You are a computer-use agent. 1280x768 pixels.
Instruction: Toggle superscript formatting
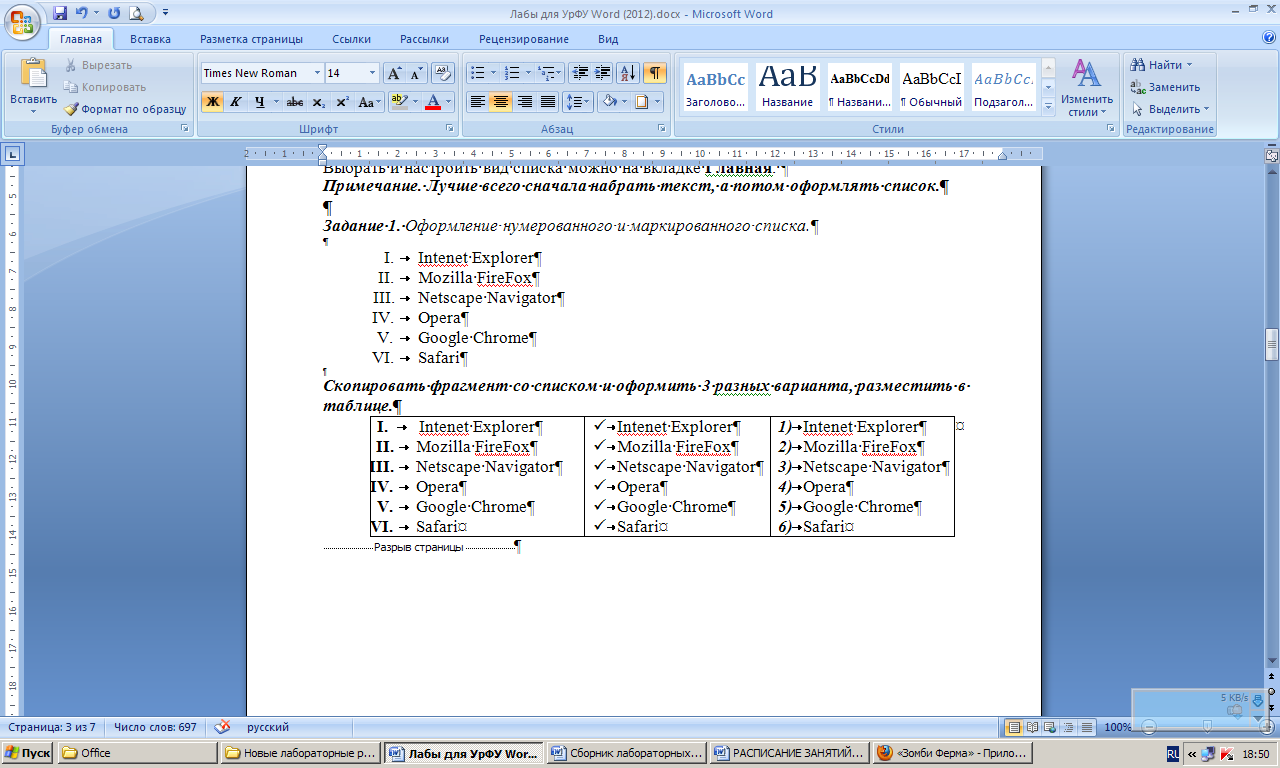[342, 101]
